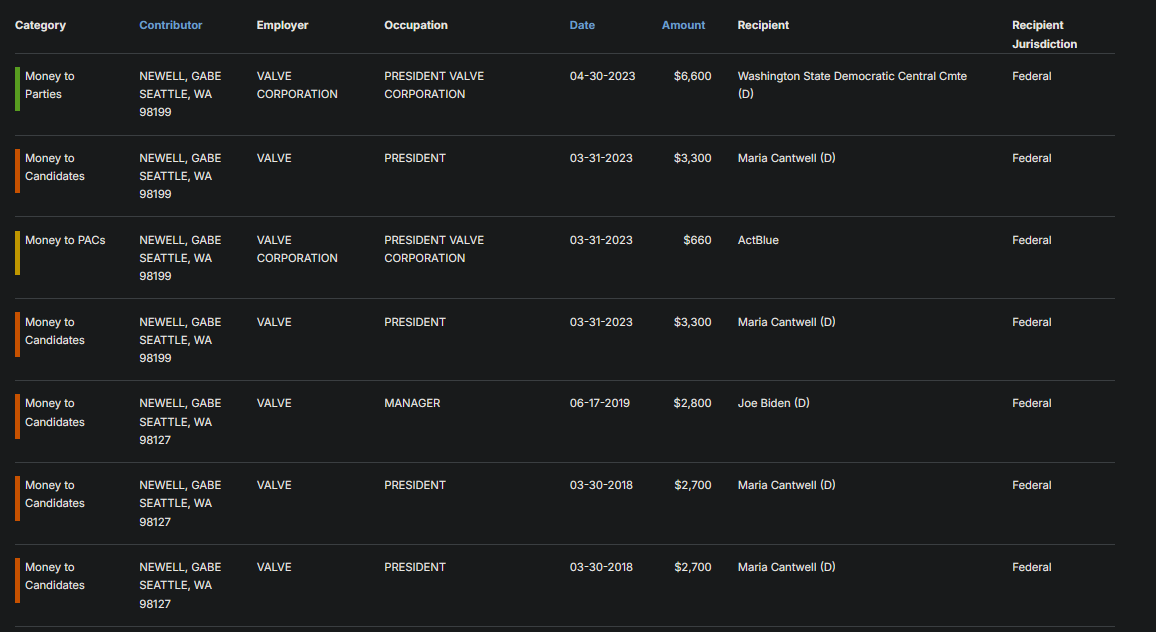This screenshot has height=632, width=1156.
Task: Select the ActBlue recipient
Action: (758, 240)
